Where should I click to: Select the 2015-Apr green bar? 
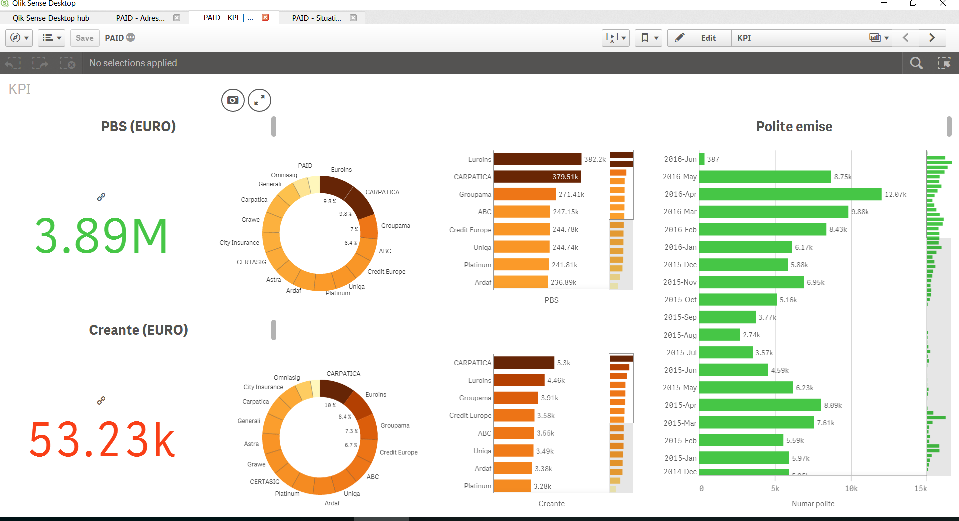click(x=760, y=405)
